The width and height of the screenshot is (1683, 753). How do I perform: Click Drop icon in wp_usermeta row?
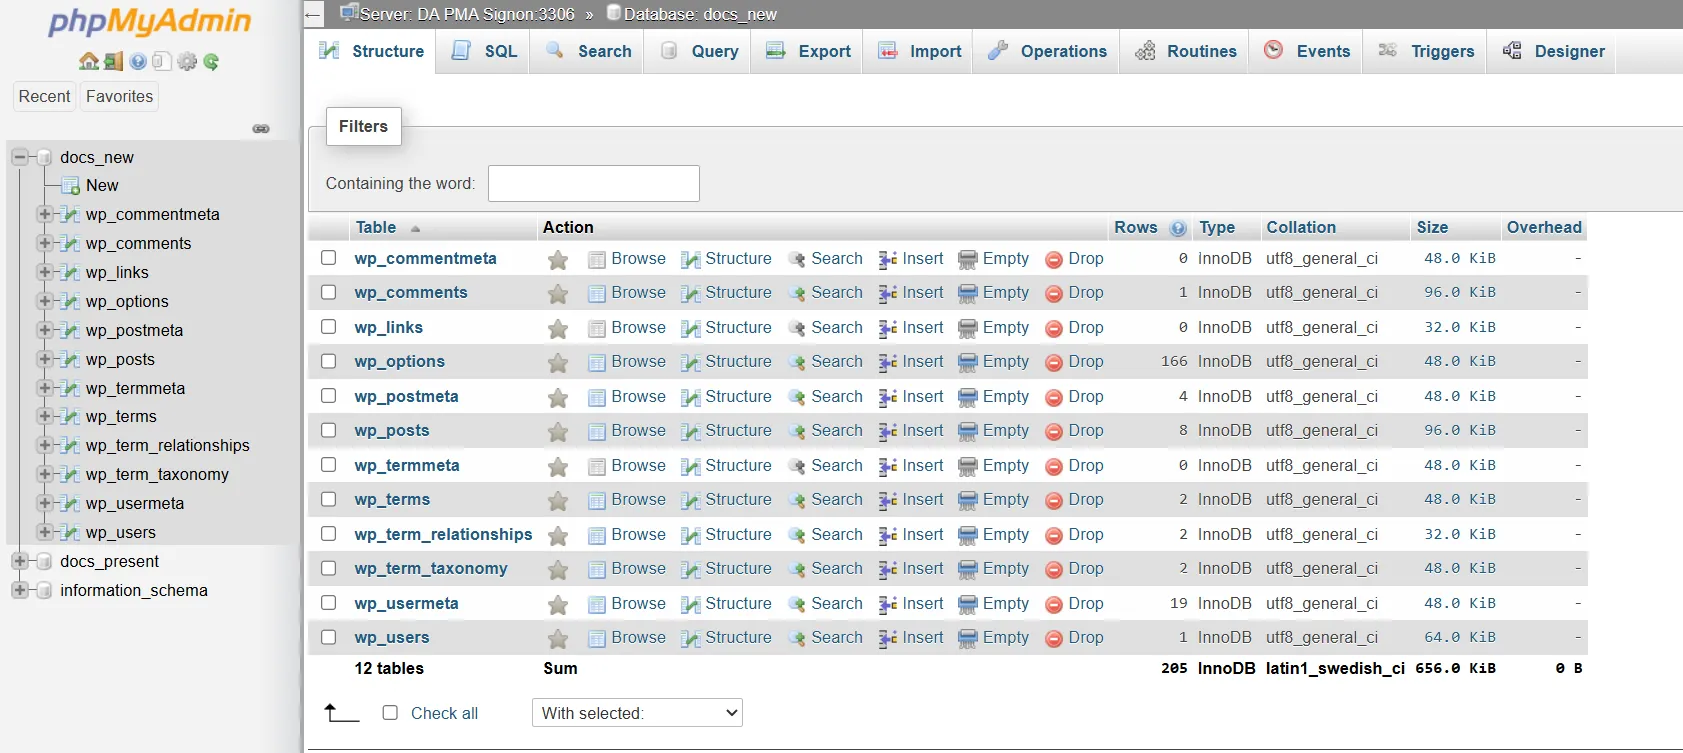[x=1053, y=605]
